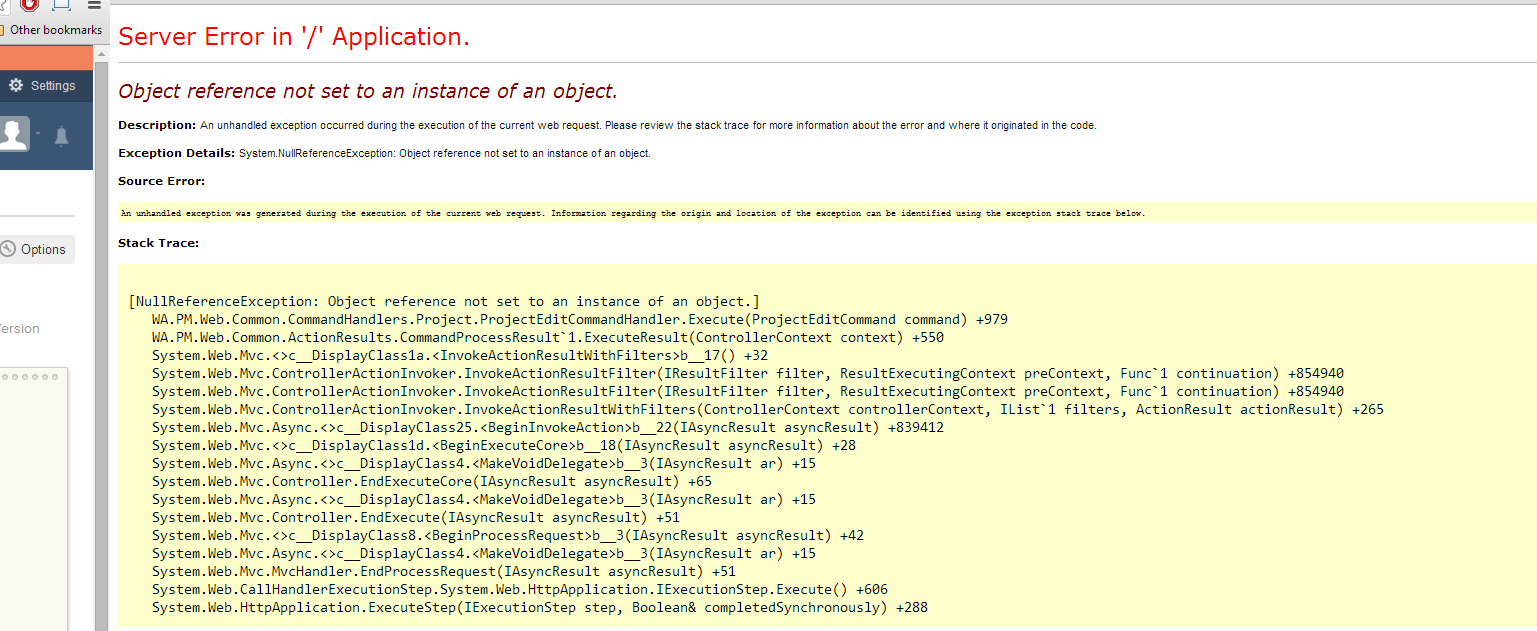Click the Stack Trace label
Screen dimensions: 1537x631
coord(158,243)
